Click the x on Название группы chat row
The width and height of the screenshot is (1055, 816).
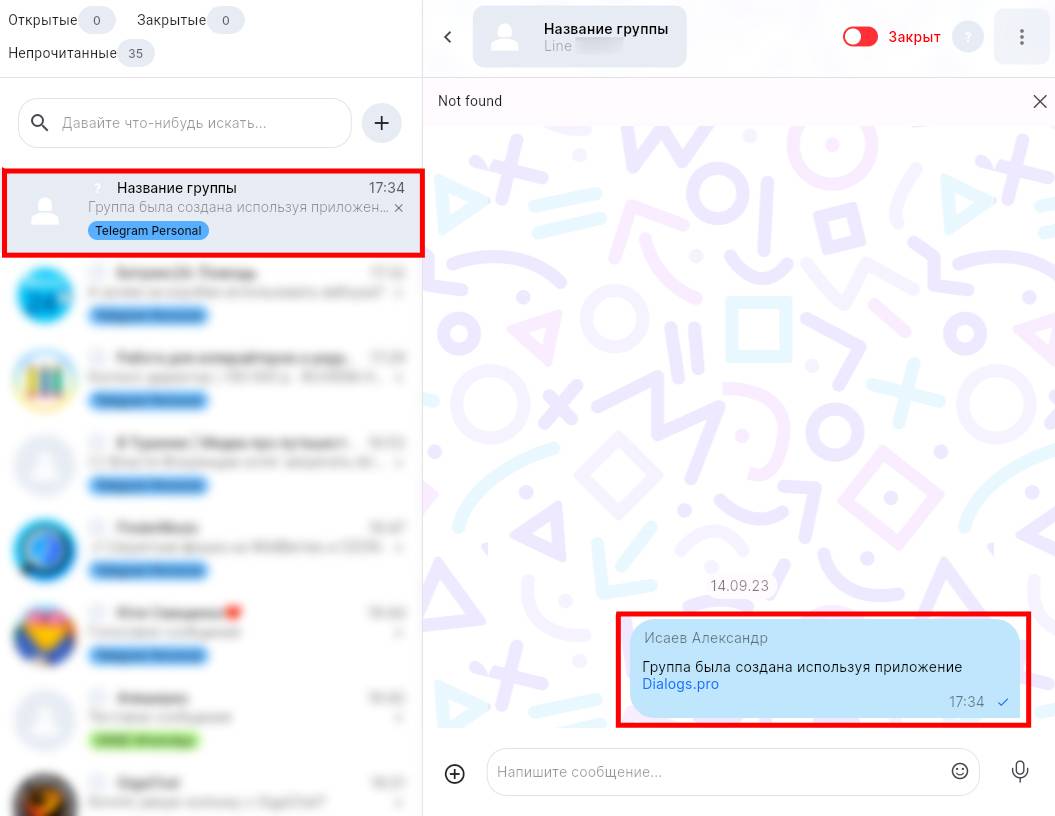click(x=399, y=208)
